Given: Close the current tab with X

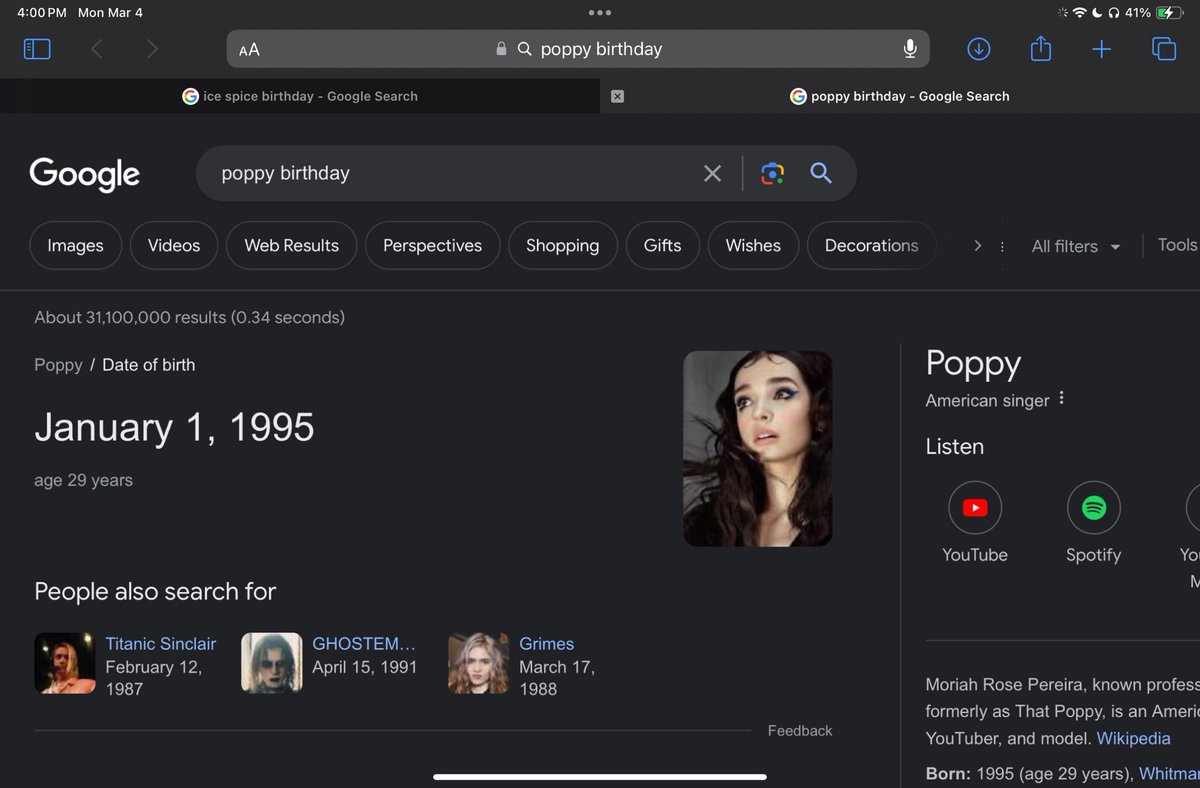Looking at the screenshot, I should [617, 96].
